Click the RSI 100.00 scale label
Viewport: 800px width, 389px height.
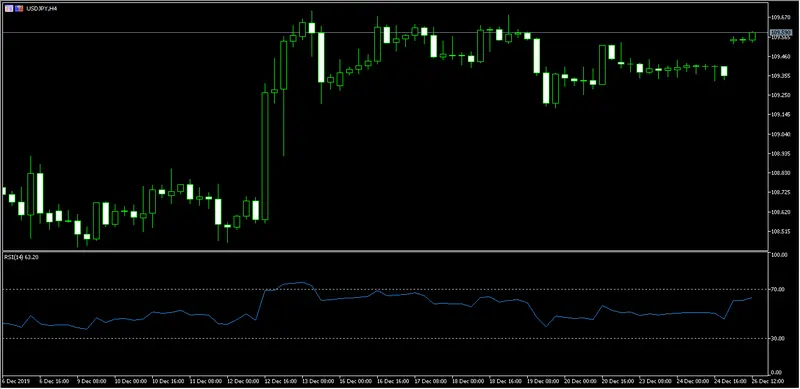pos(778,255)
